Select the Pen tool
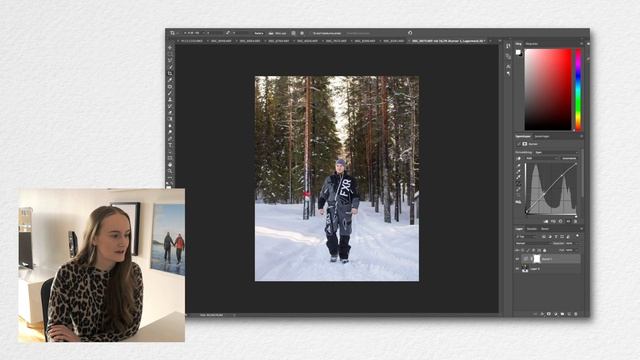 tap(170, 138)
